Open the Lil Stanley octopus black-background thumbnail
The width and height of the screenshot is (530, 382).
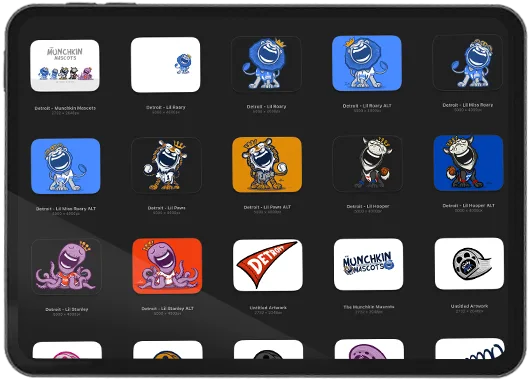point(66,267)
